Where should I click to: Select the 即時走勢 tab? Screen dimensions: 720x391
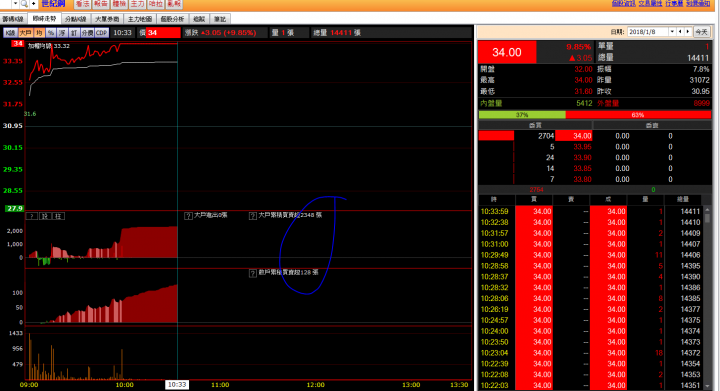point(44,19)
